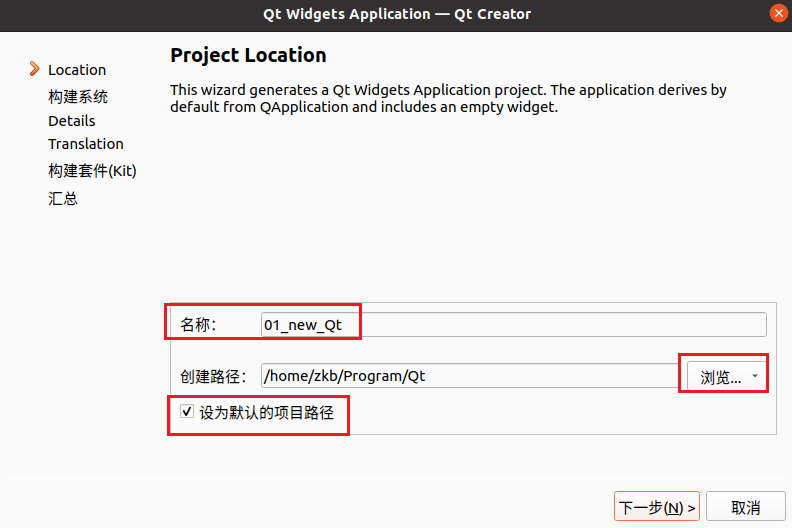Screen dimensions: 792x528
Task: Jump to the 汇总 summary step
Action: point(63,198)
